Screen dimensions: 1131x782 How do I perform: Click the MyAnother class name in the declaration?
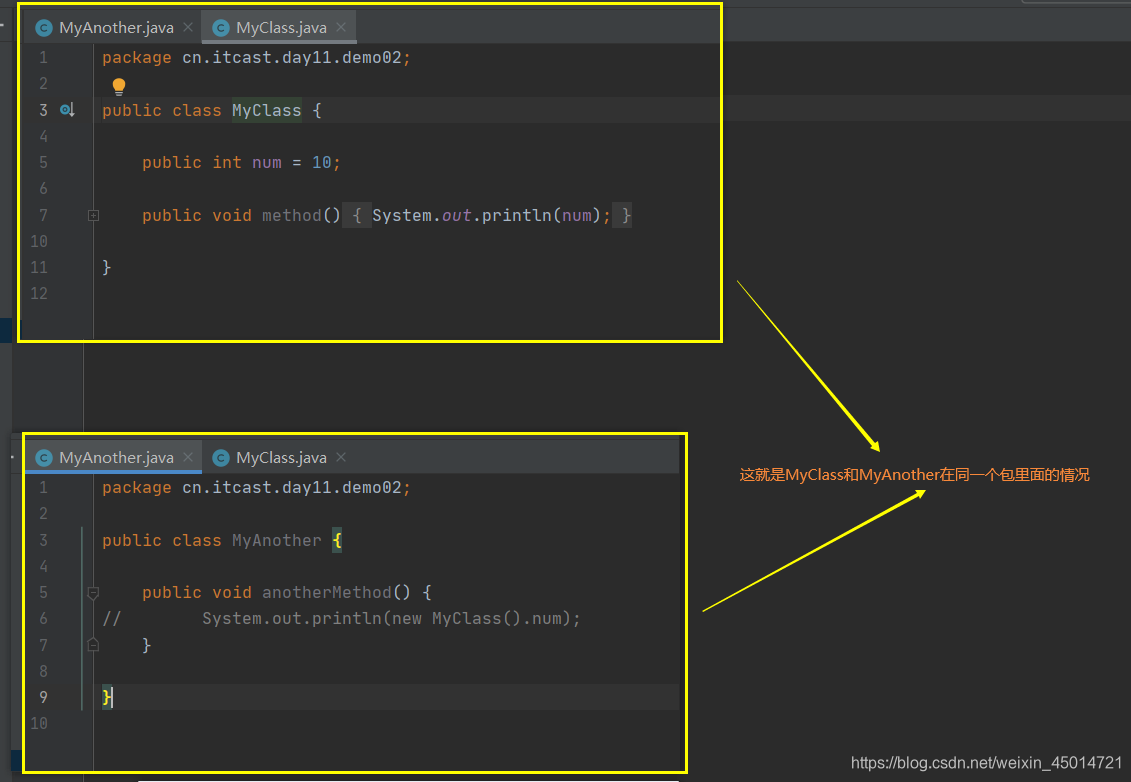tap(276, 540)
